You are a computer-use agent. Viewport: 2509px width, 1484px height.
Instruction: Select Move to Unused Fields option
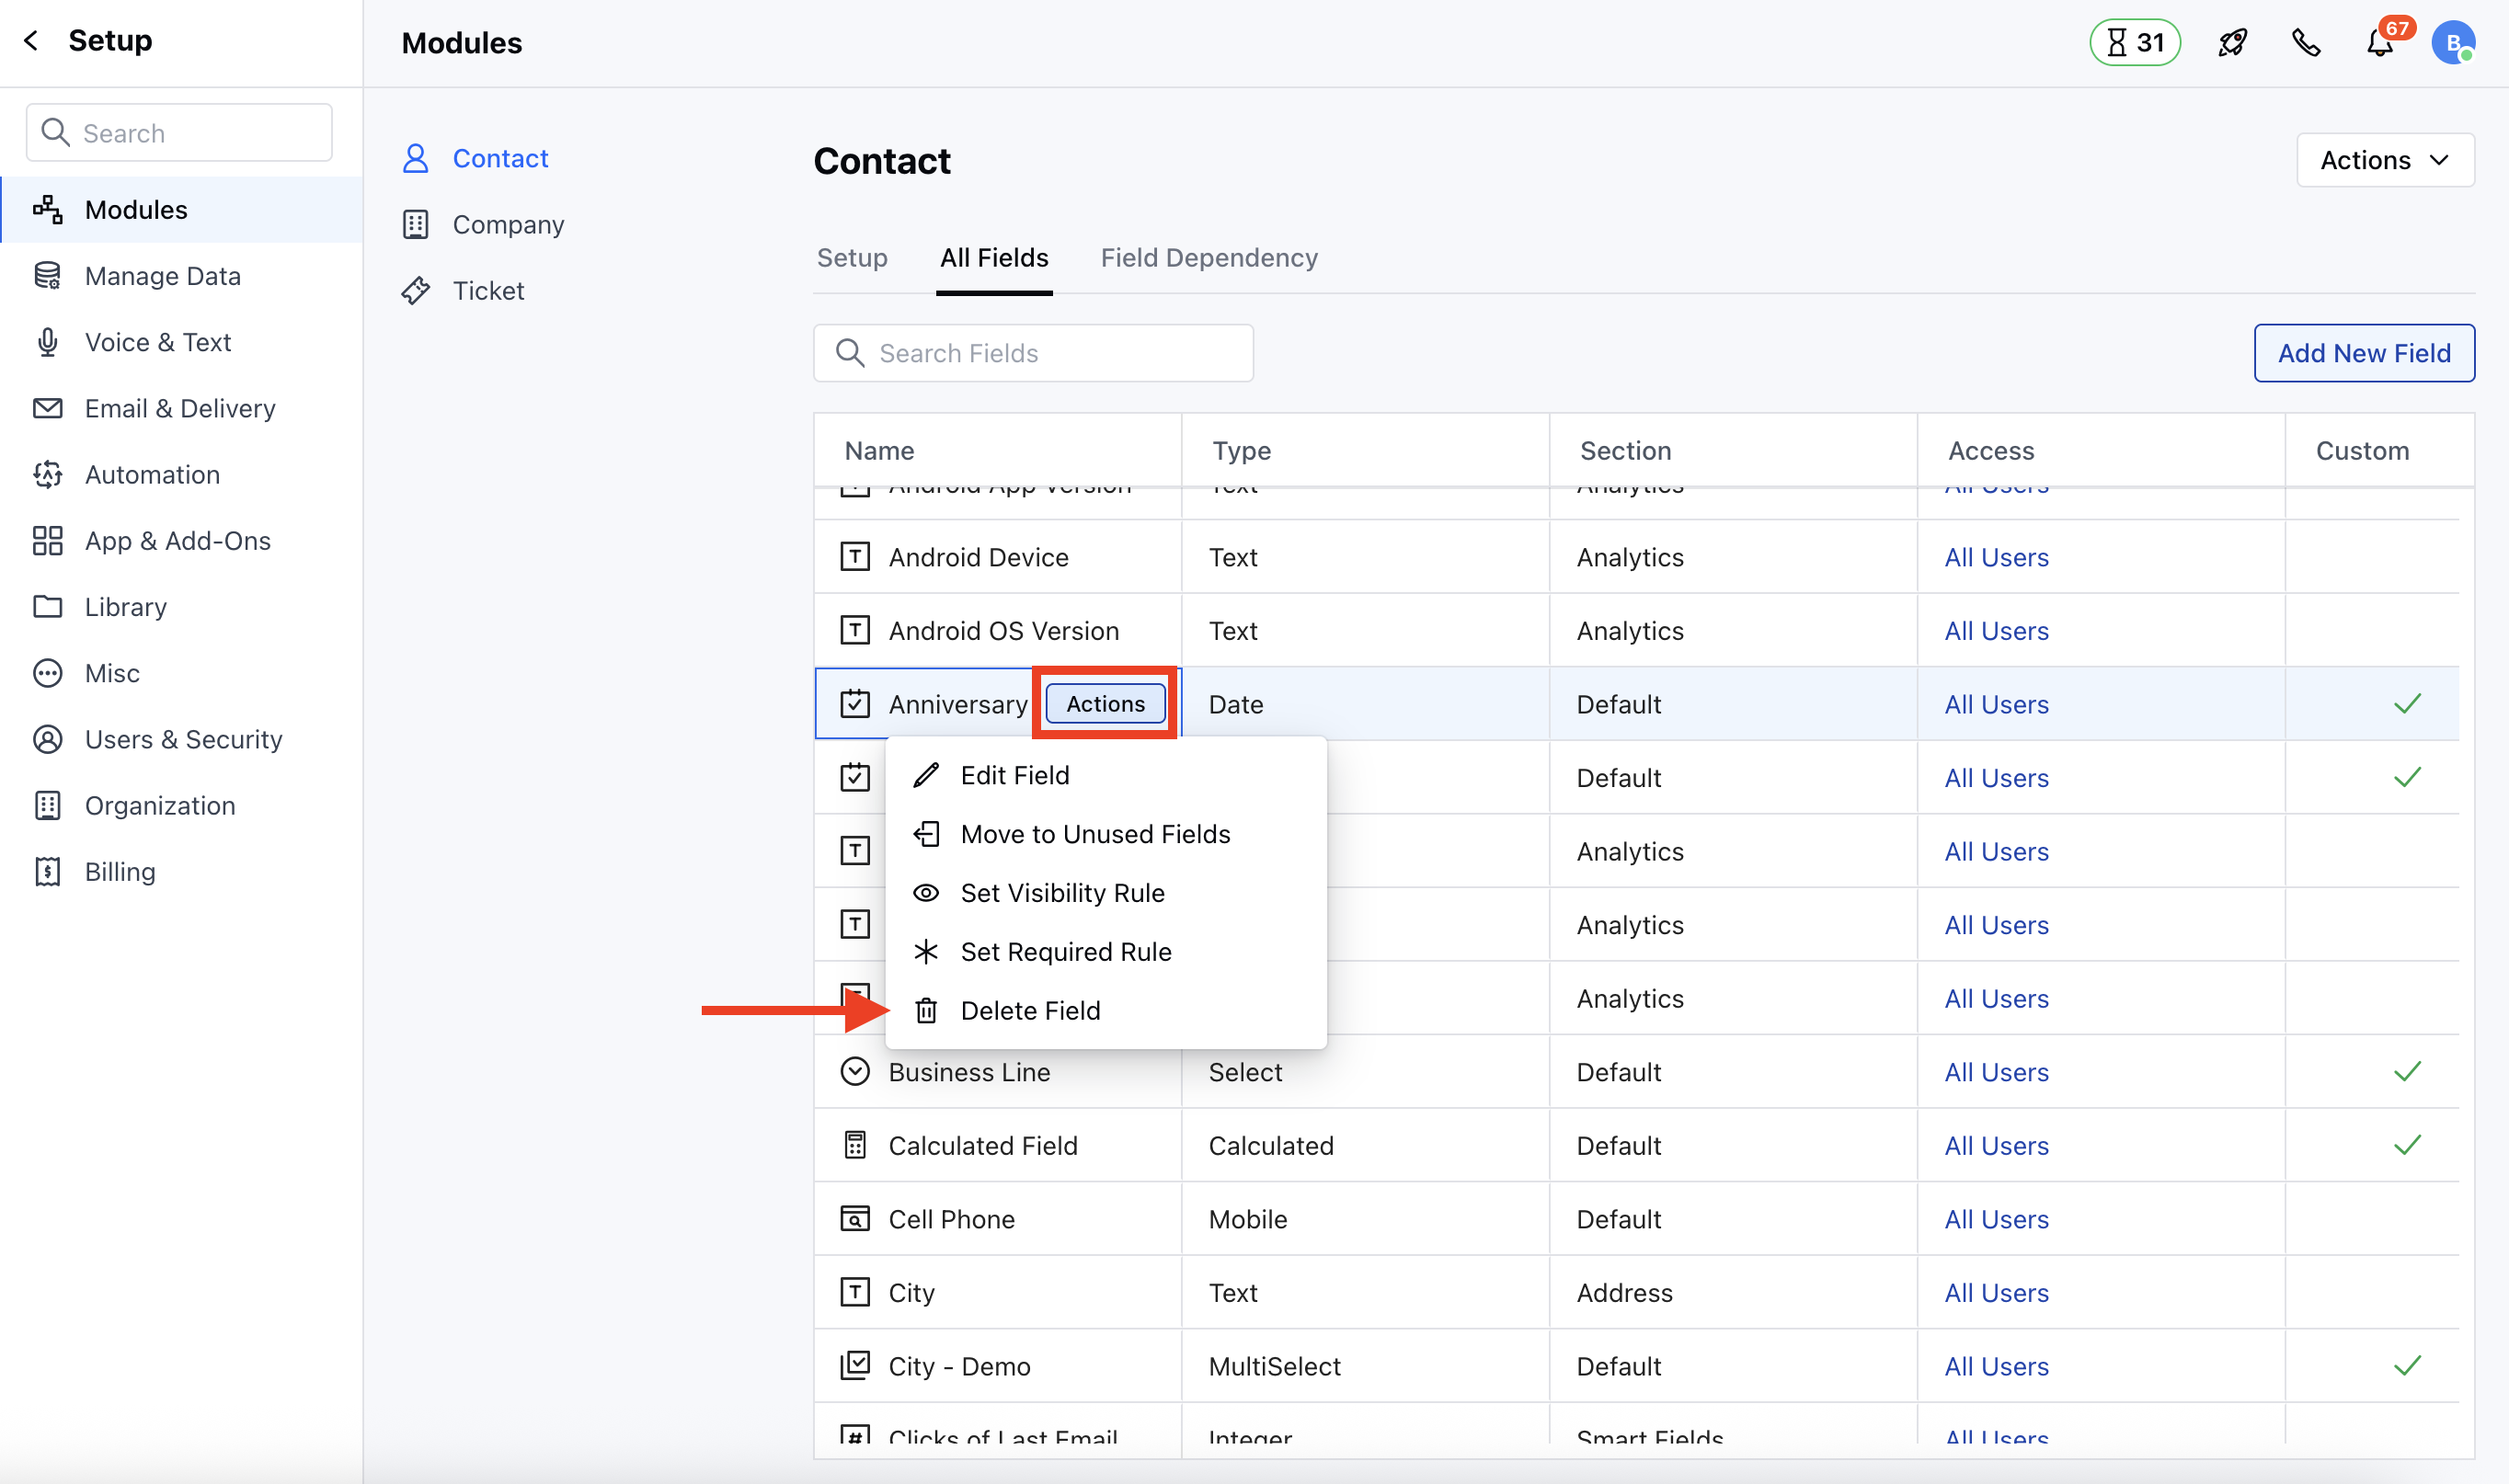(1095, 834)
